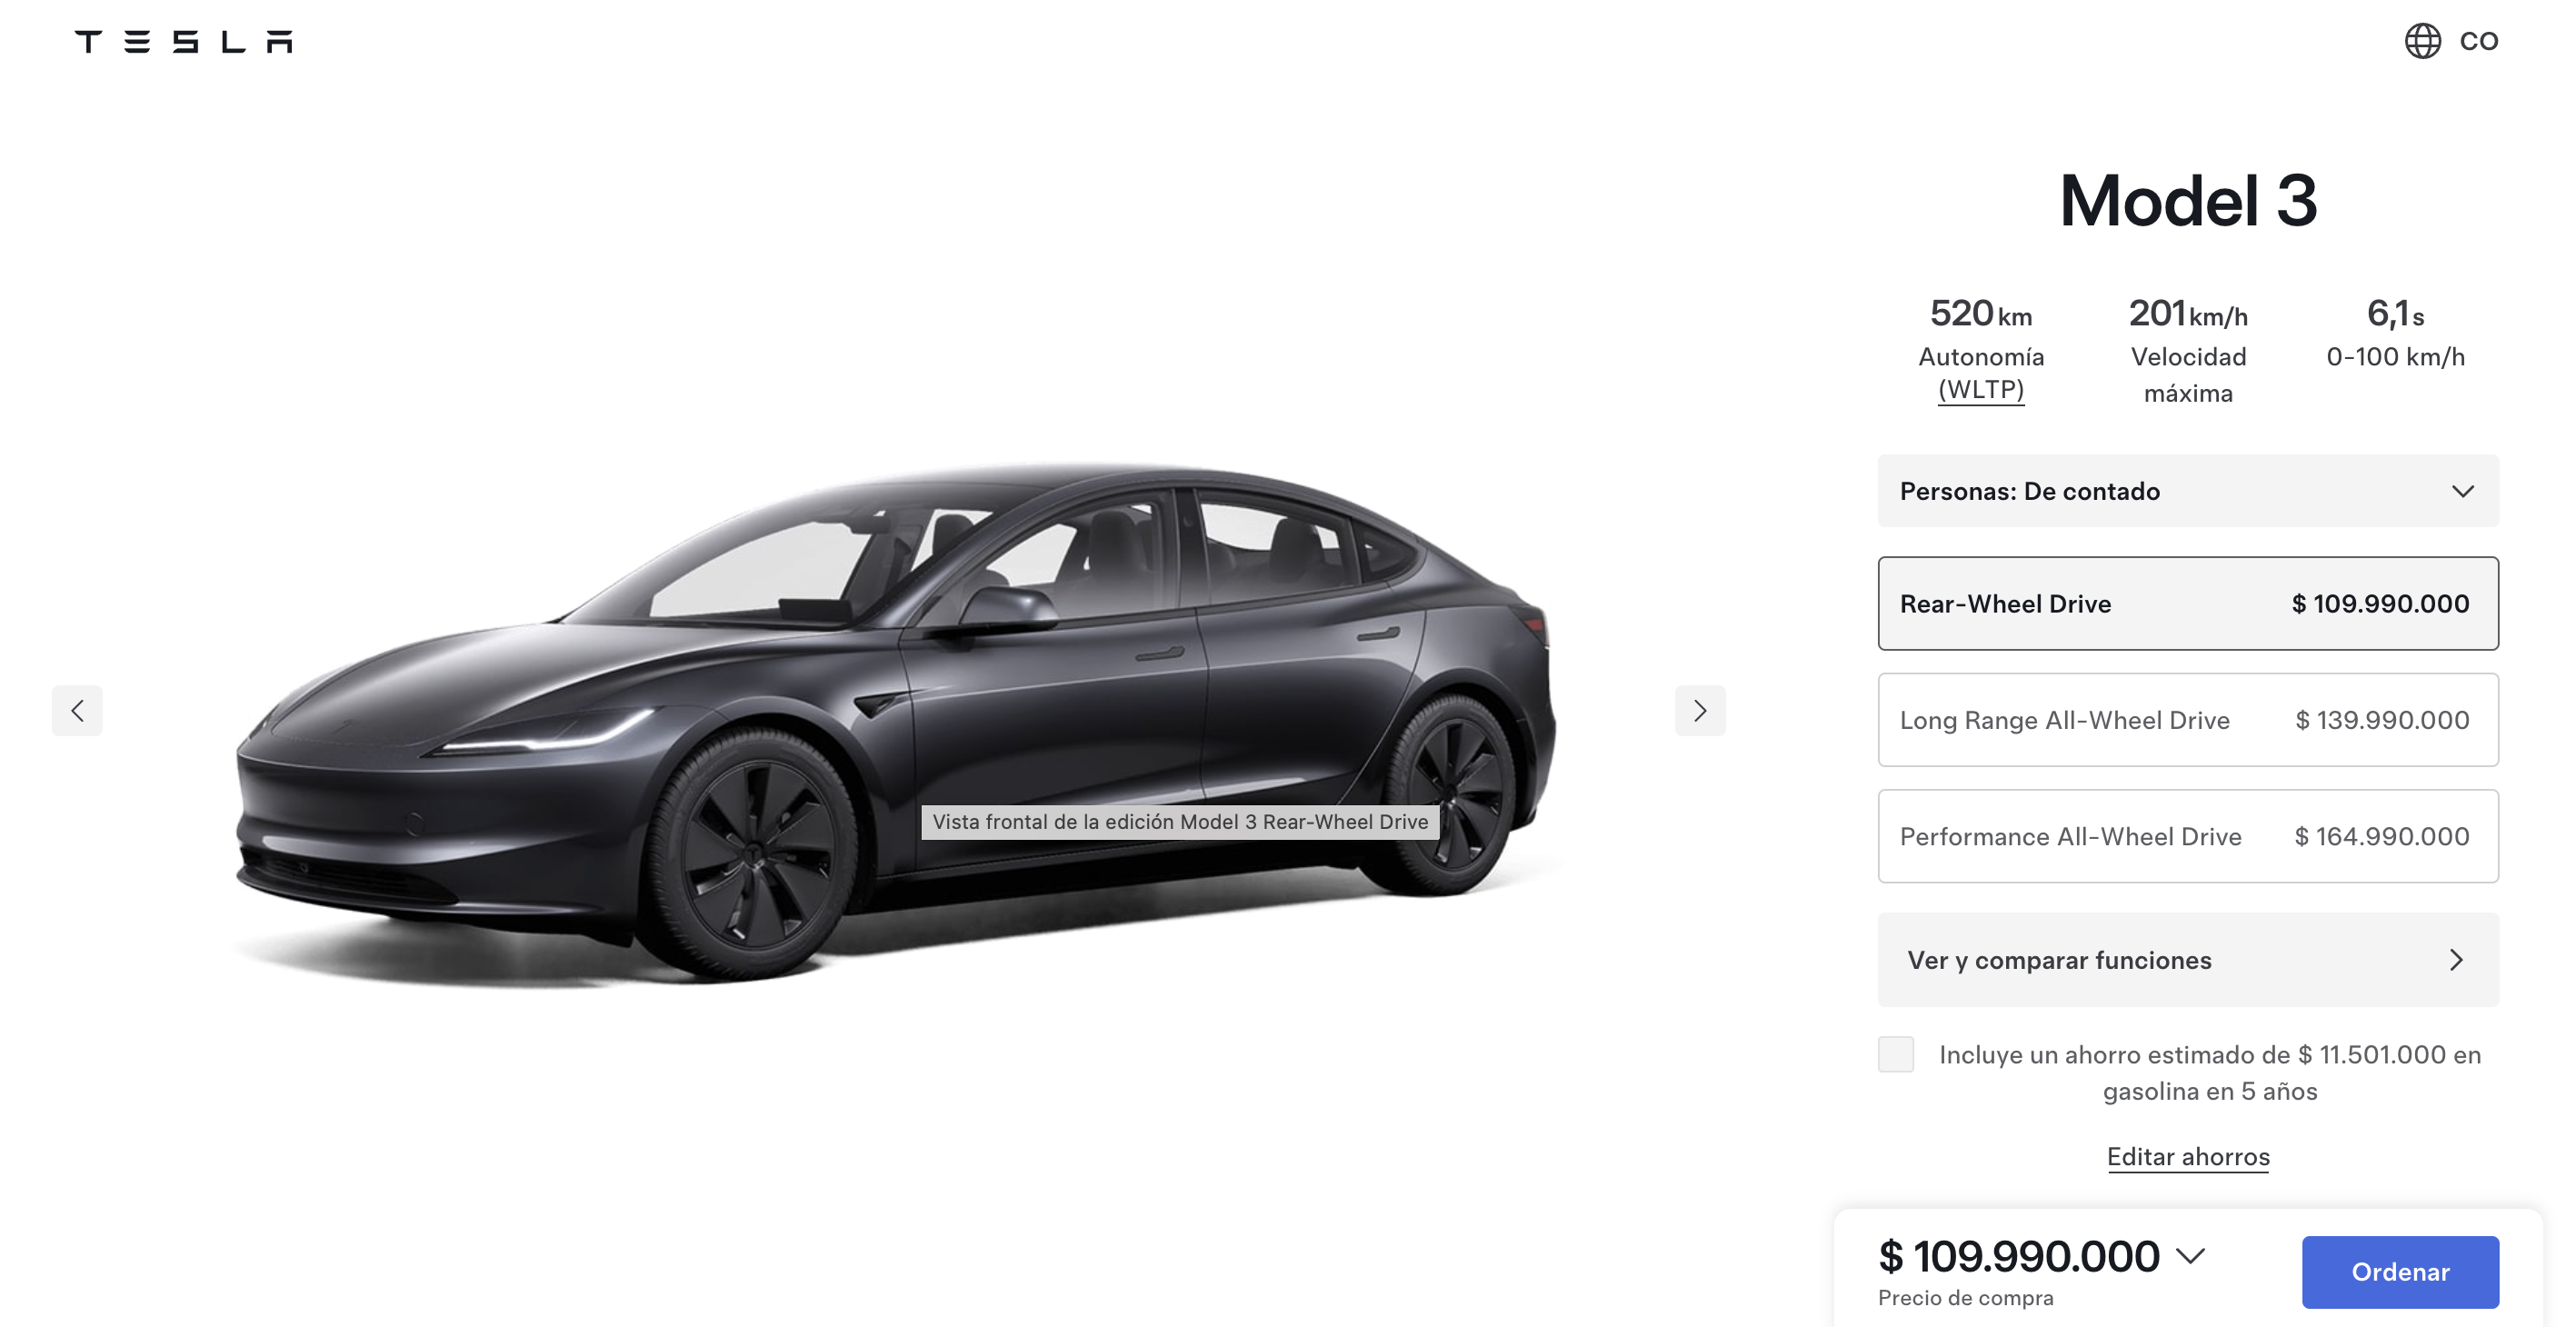
Task: Click the Model 3 heading
Action: [x=2188, y=200]
